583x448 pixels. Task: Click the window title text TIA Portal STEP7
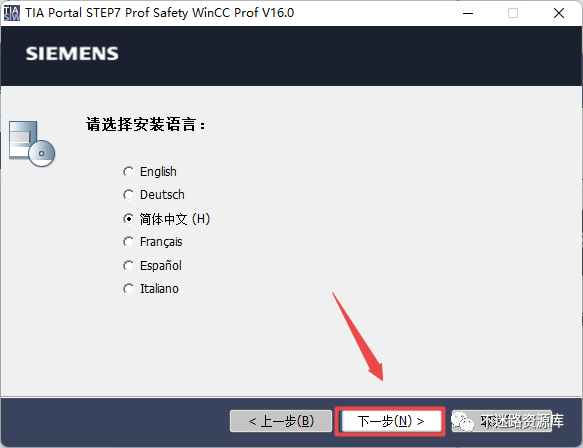(160, 13)
